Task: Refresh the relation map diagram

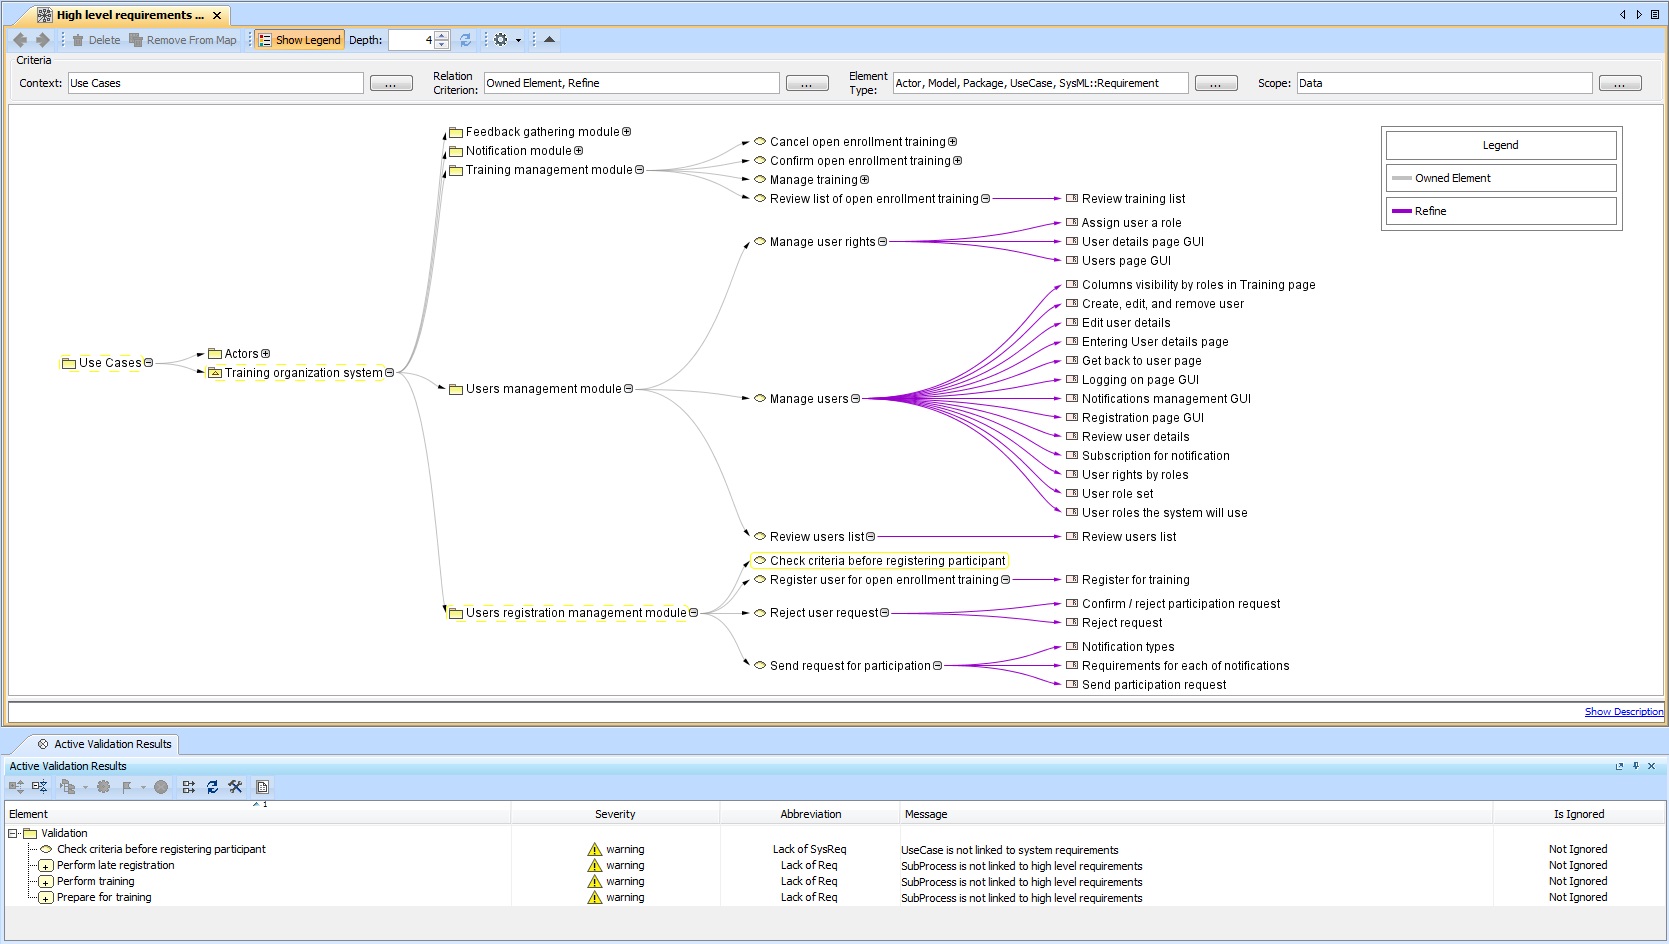Action: 464,40
